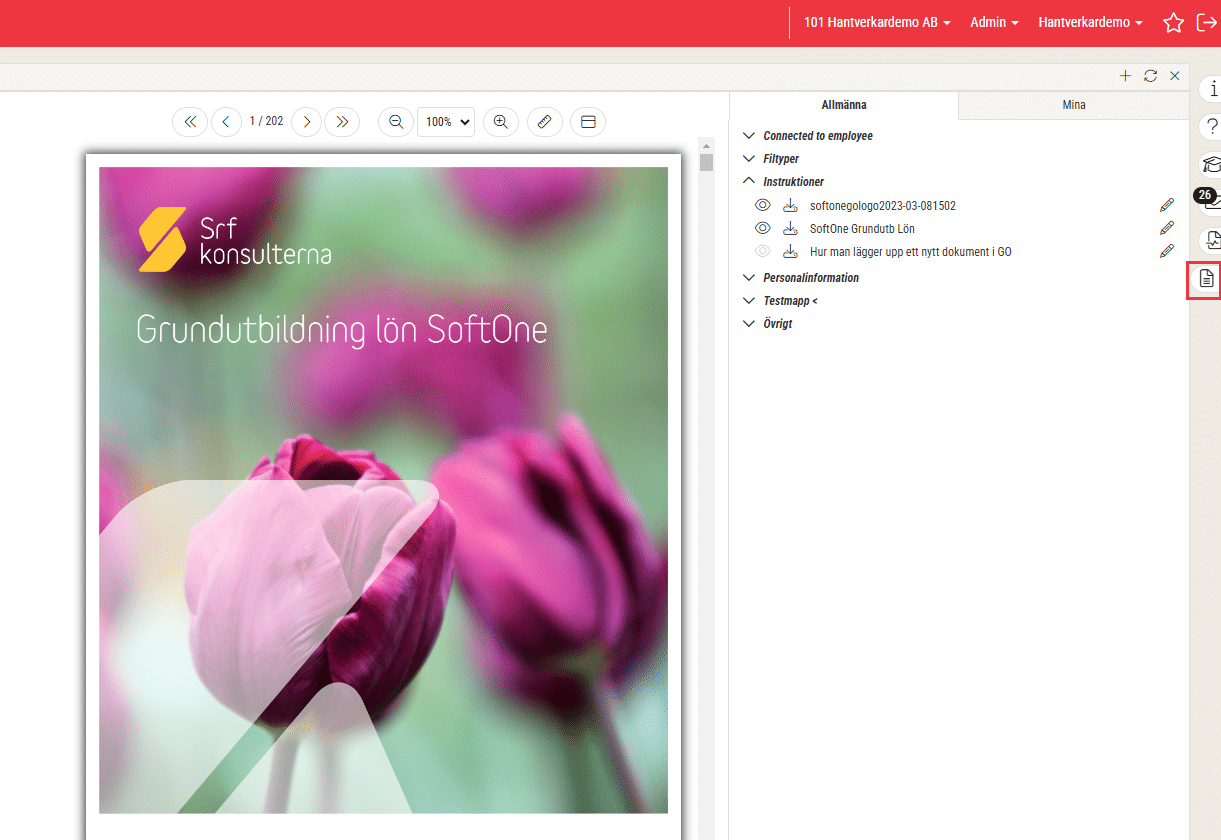Download the softonegologo2023-03-081502 file
This screenshot has width=1221, height=840.
[x=790, y=206]
